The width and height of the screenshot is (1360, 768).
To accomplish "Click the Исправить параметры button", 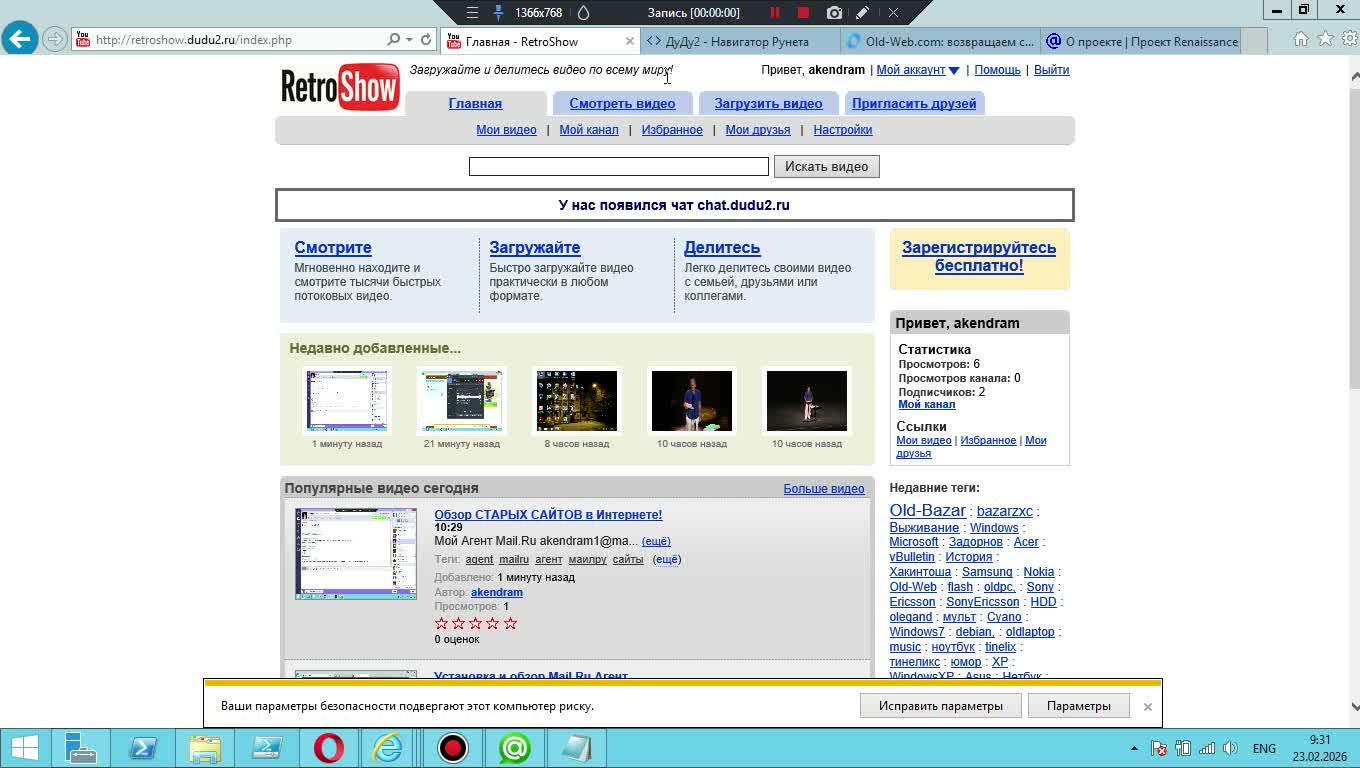I will click(x=940, y=706).
